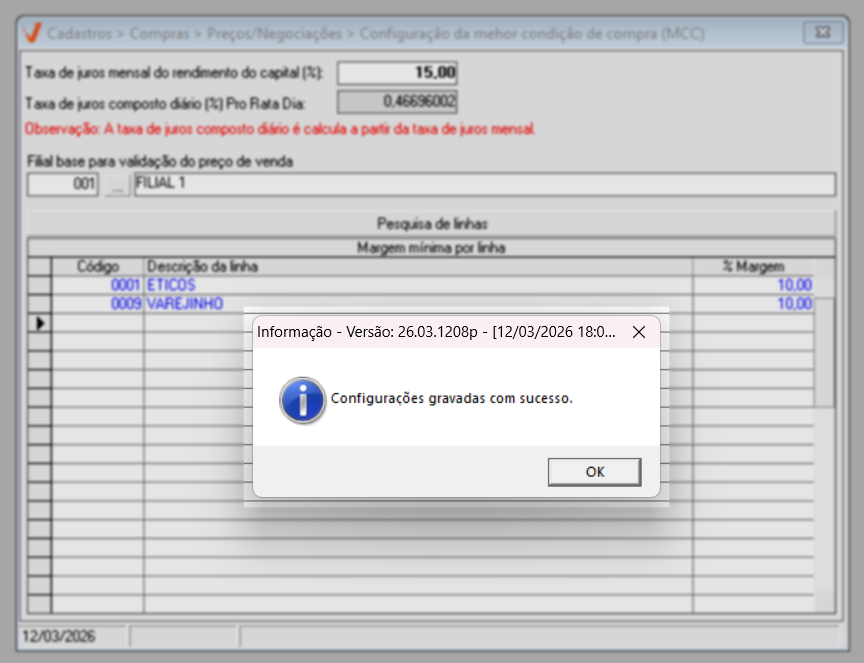Click the current-row arrow indicator in the grid
This screenshot has width=864, height=663.
[40, 323]
